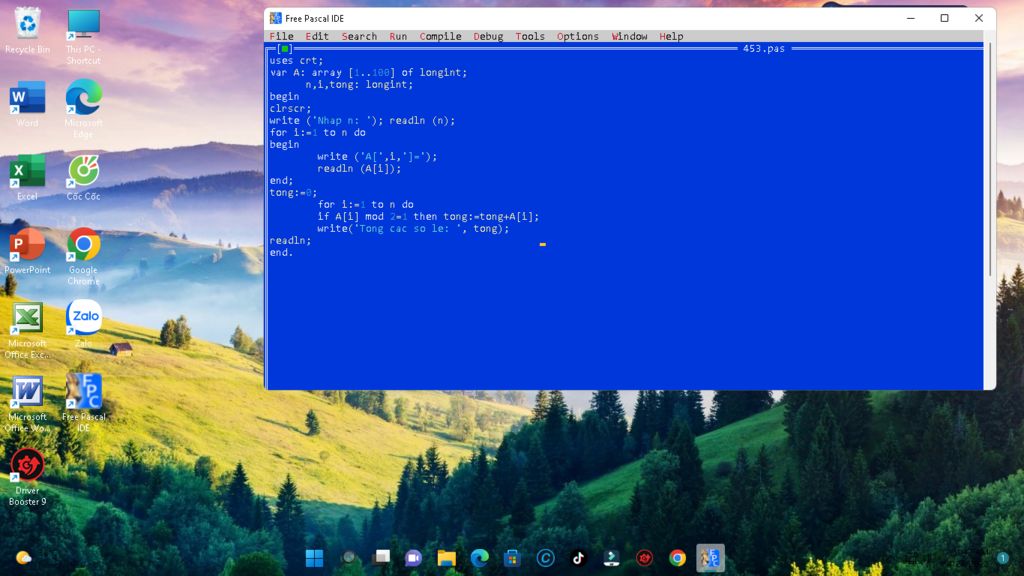
Task: Open the Run menu
Action: pos(398,37)
